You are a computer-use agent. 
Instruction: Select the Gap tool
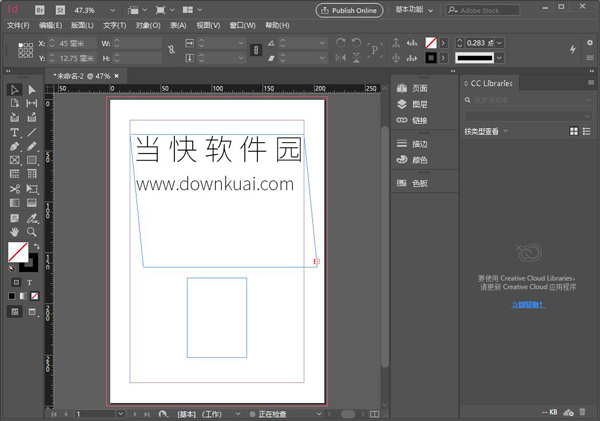pyautogui.click(x=32, y=103)
